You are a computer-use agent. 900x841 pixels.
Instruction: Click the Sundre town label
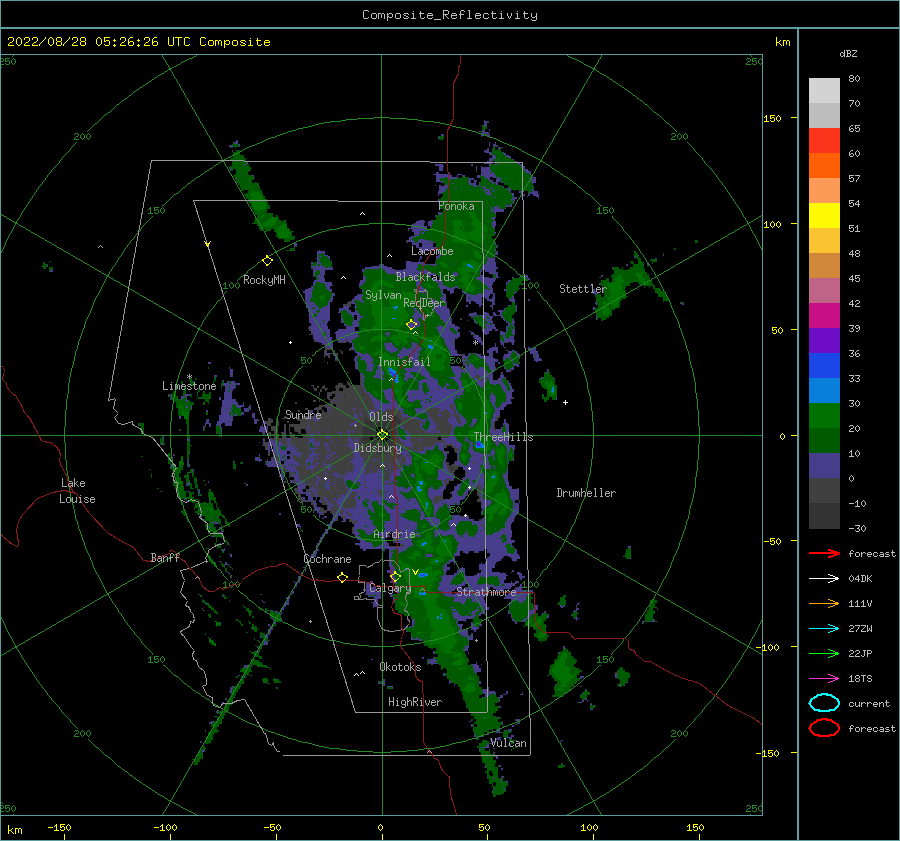coord(303,414)
